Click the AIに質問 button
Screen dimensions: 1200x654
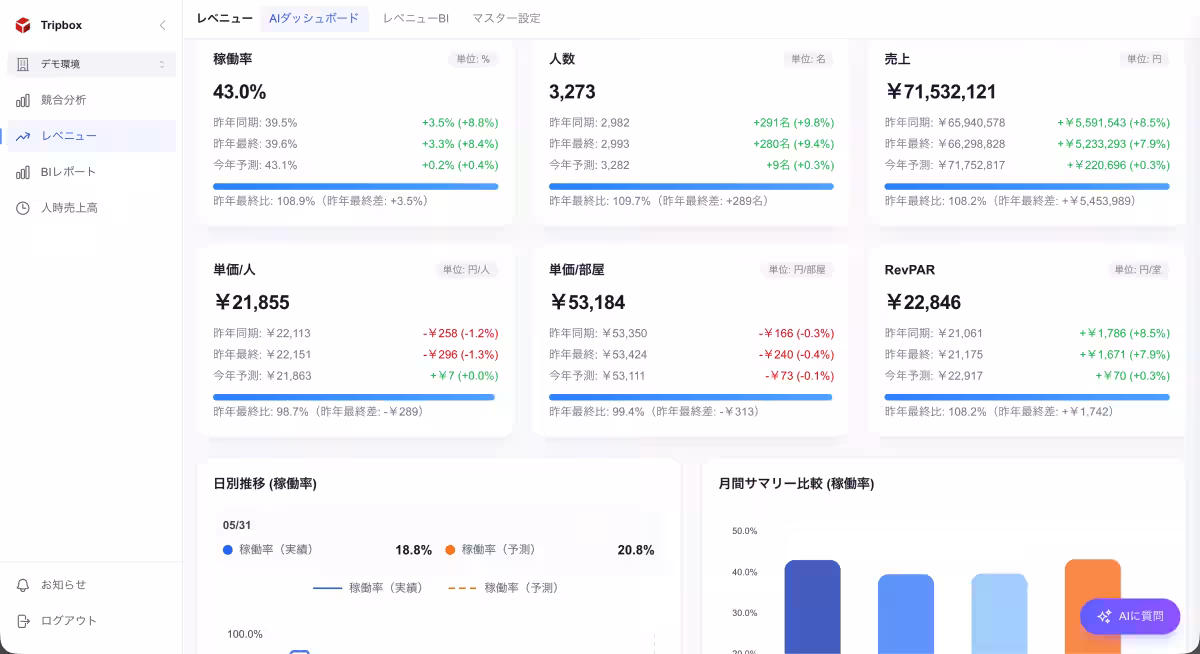1130,616
